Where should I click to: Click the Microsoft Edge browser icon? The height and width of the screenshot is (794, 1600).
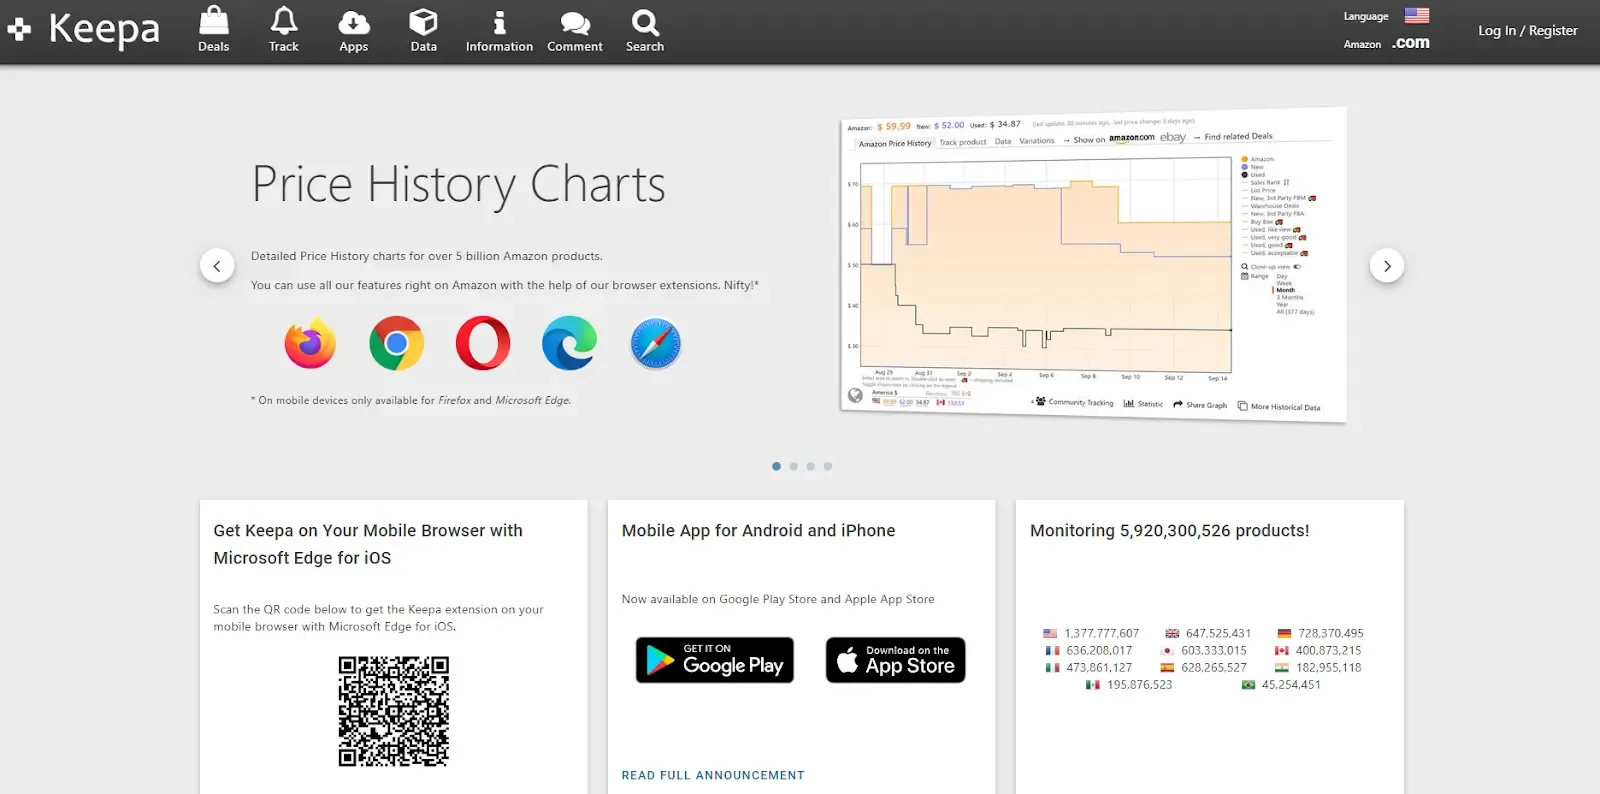coord(570,343)
